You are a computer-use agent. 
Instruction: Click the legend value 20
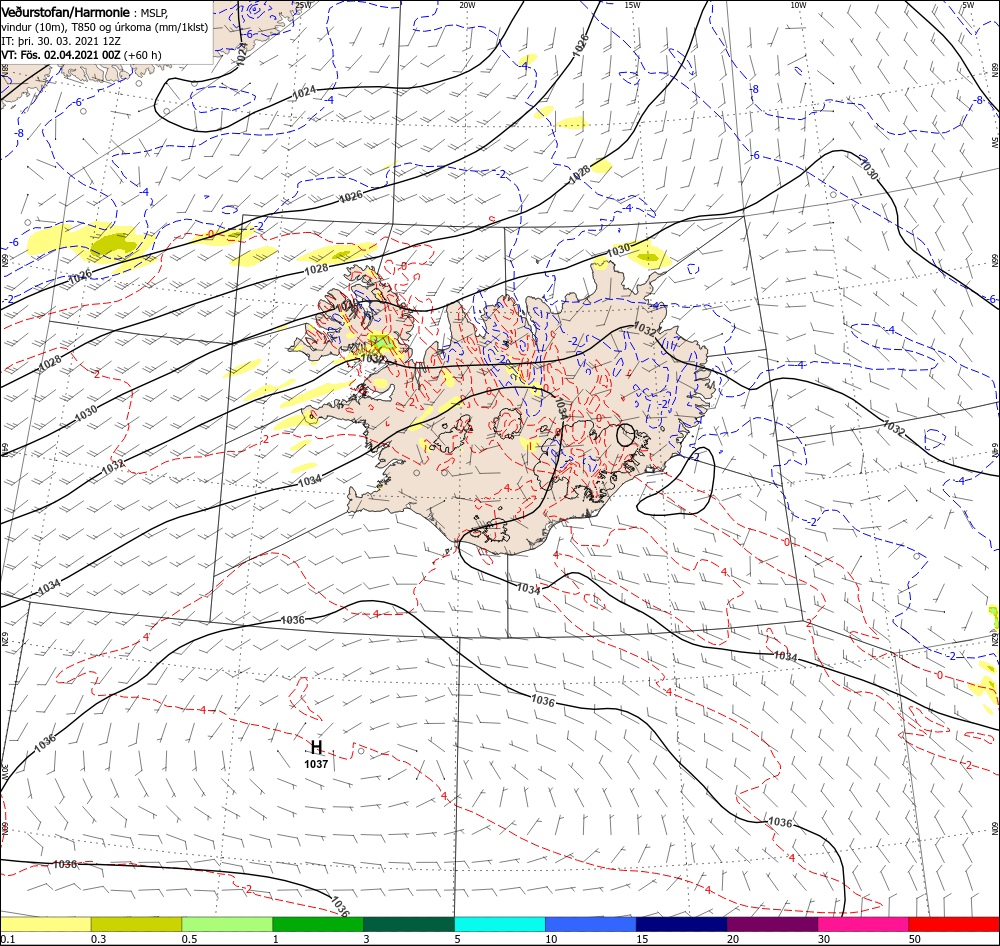click(733, 939)
